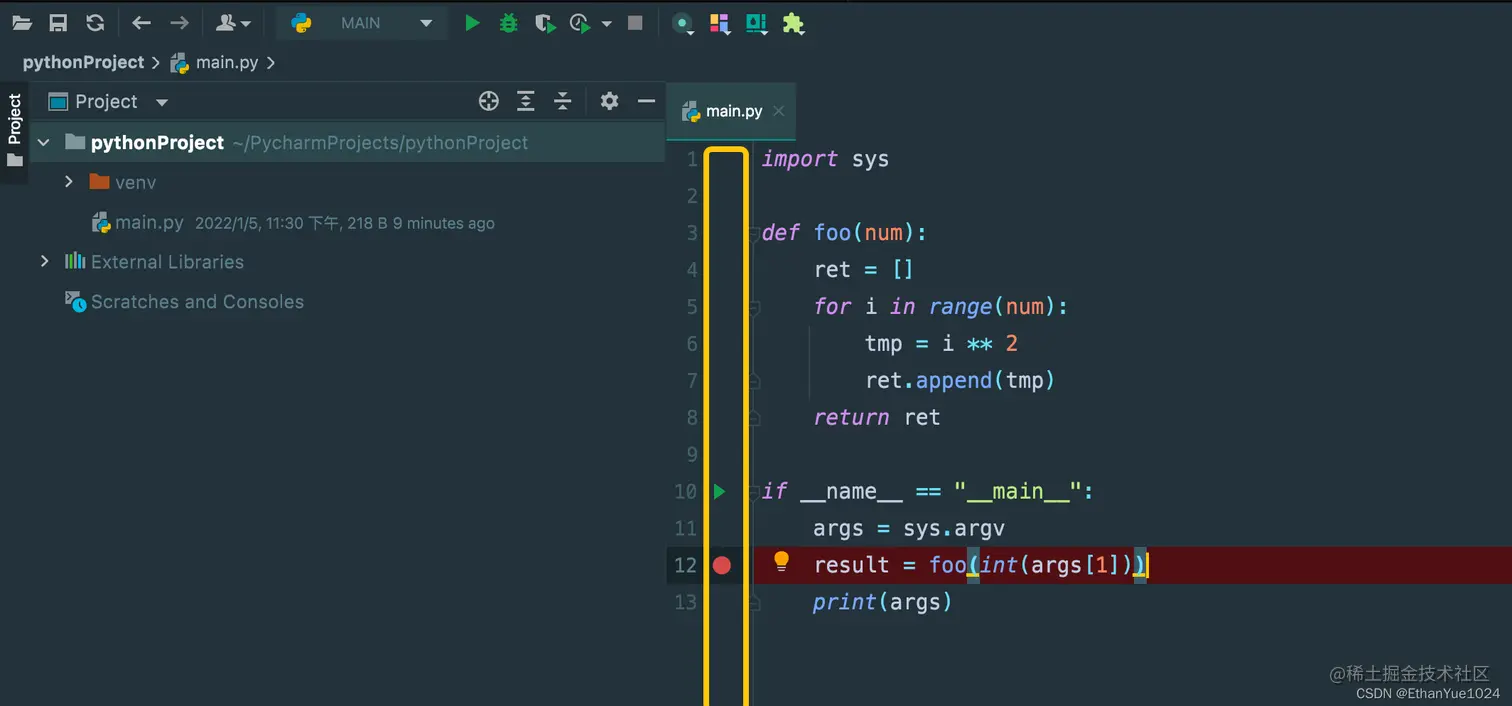The width and height of the screenshot is (1512, 706).
Task: Navigate Back with the left arrow
Action: tap(142, 23)
